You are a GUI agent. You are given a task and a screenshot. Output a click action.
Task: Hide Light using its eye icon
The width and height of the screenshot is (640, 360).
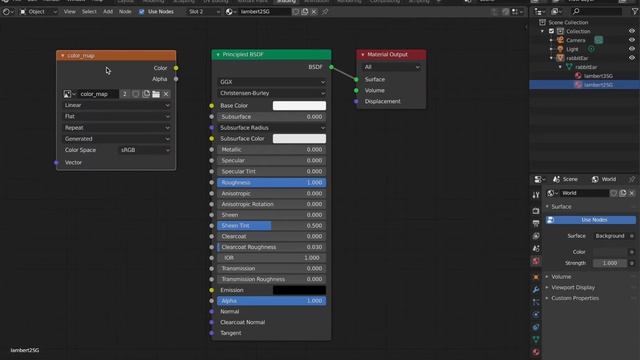pos(632,49)
